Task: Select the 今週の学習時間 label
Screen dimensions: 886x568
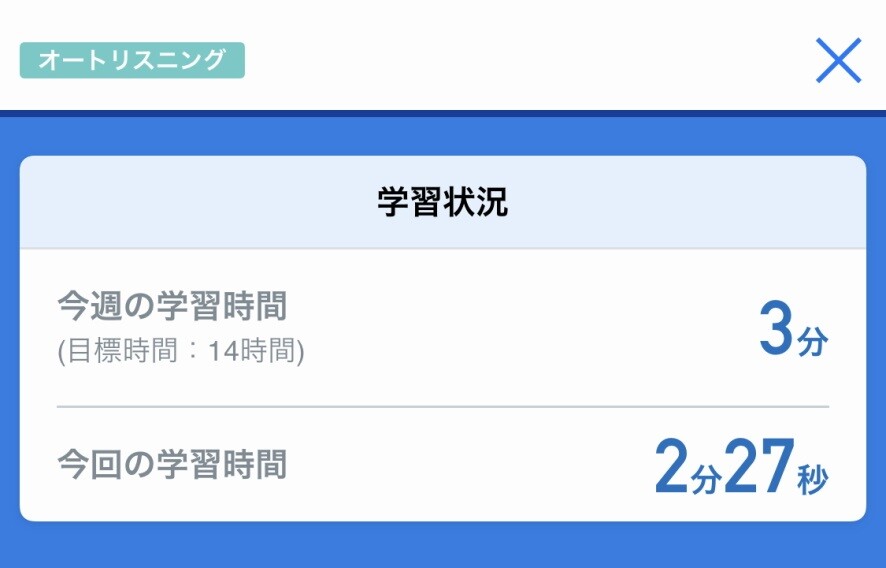Action: point(172,306)
